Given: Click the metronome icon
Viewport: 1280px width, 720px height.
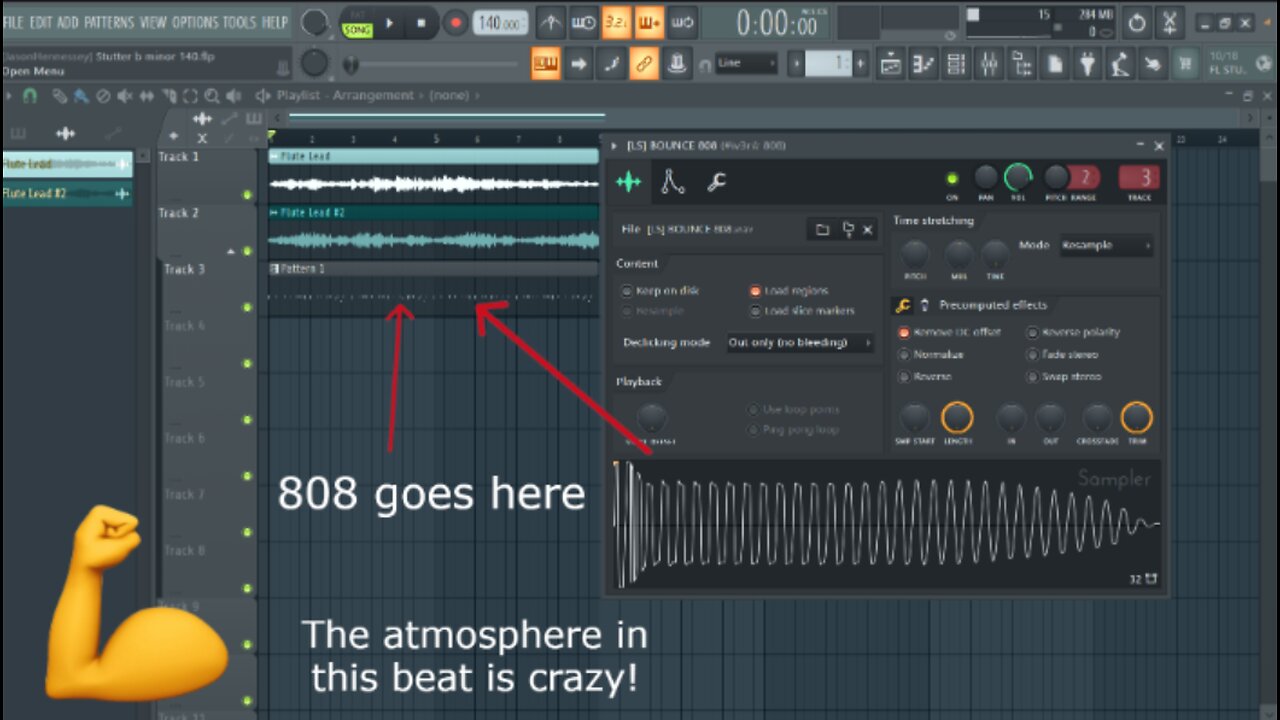Looking at the screenshot, I should point(551,22).
